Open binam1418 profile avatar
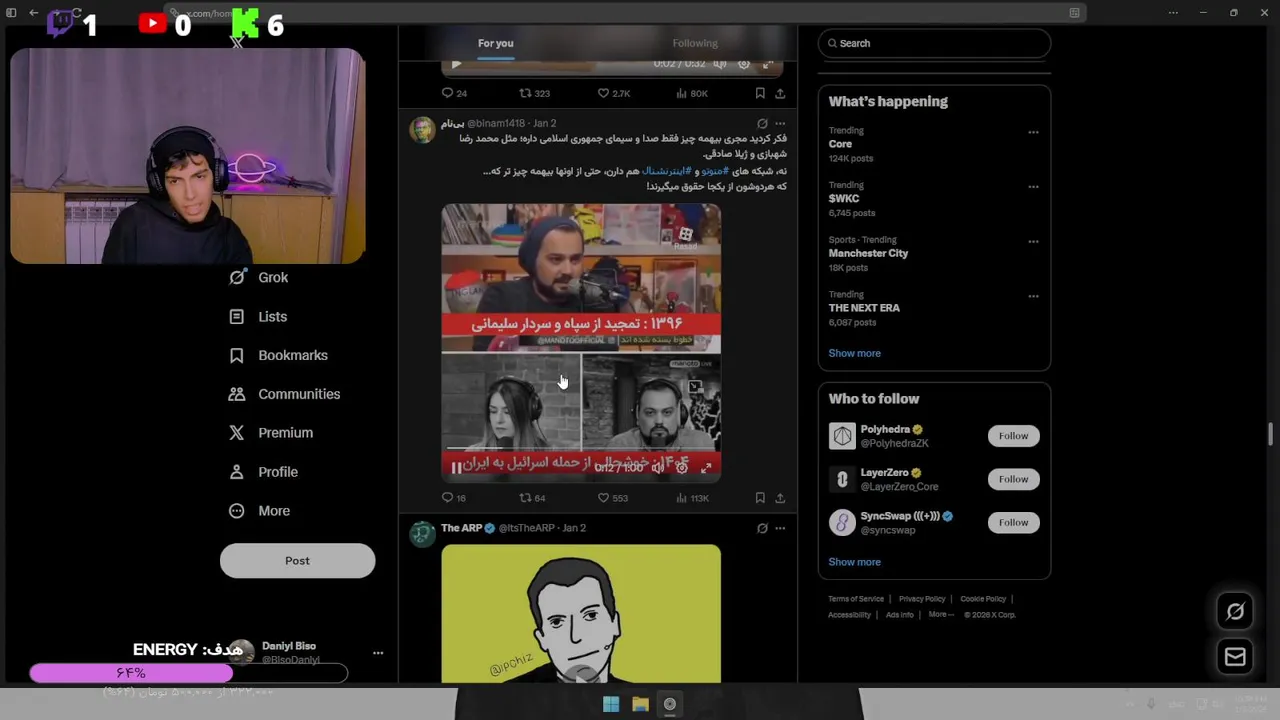 pos(422,131)
